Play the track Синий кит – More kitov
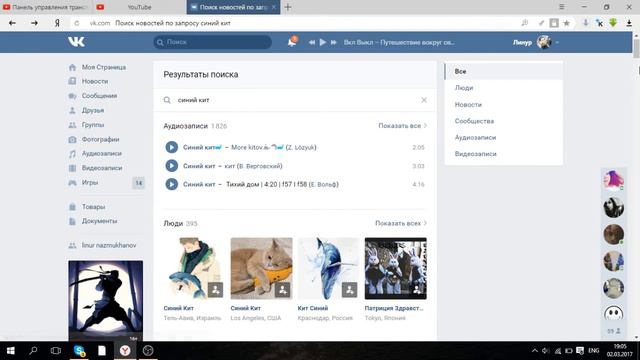640x360 pixels. tap(171, 147)
